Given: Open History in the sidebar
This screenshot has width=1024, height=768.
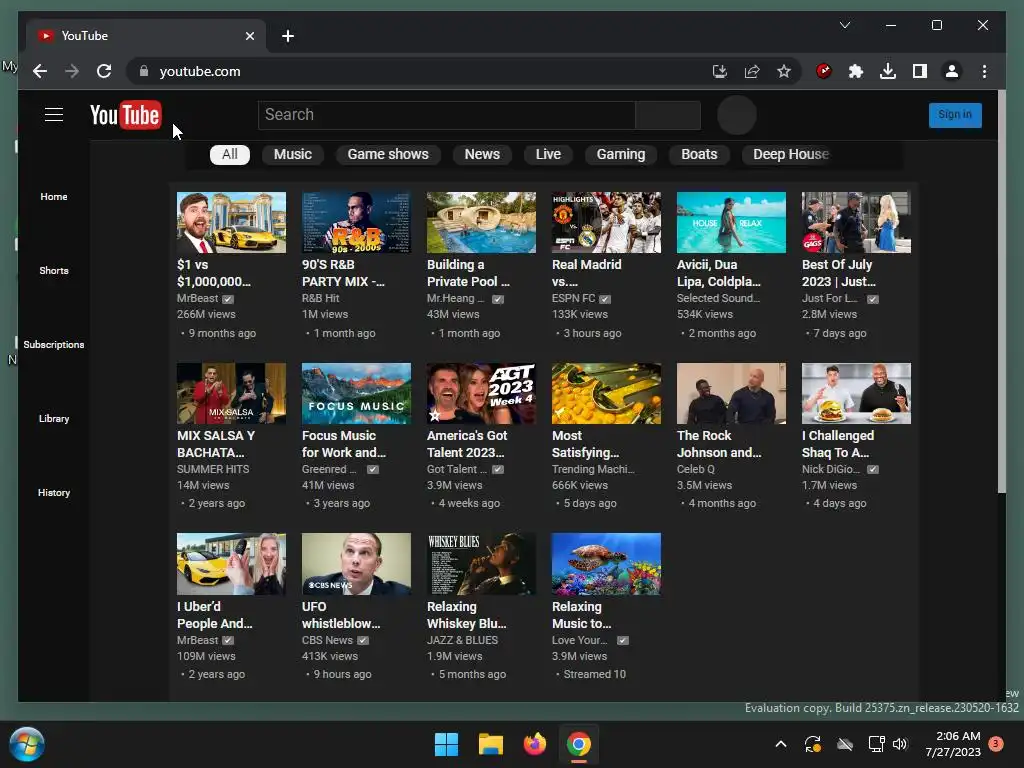Looking at the screenshot, I should [x=54, y=492].
